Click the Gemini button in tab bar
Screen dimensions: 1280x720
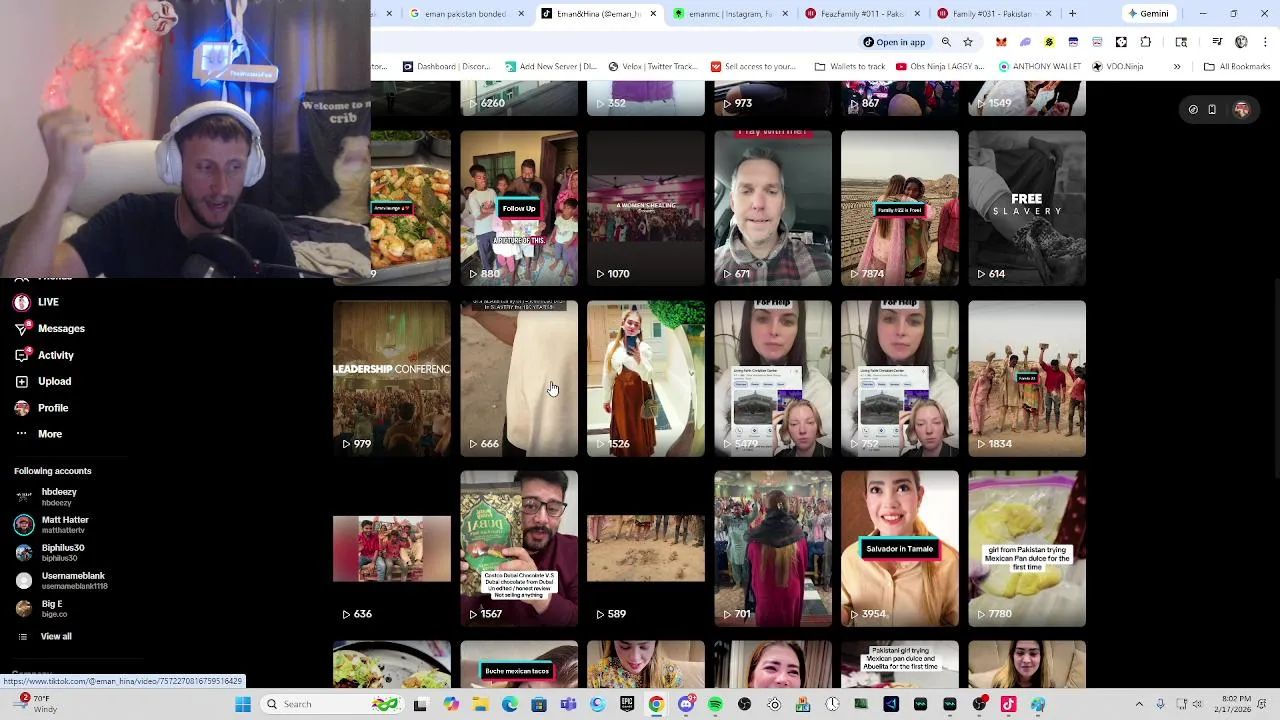coord(1148,14)
